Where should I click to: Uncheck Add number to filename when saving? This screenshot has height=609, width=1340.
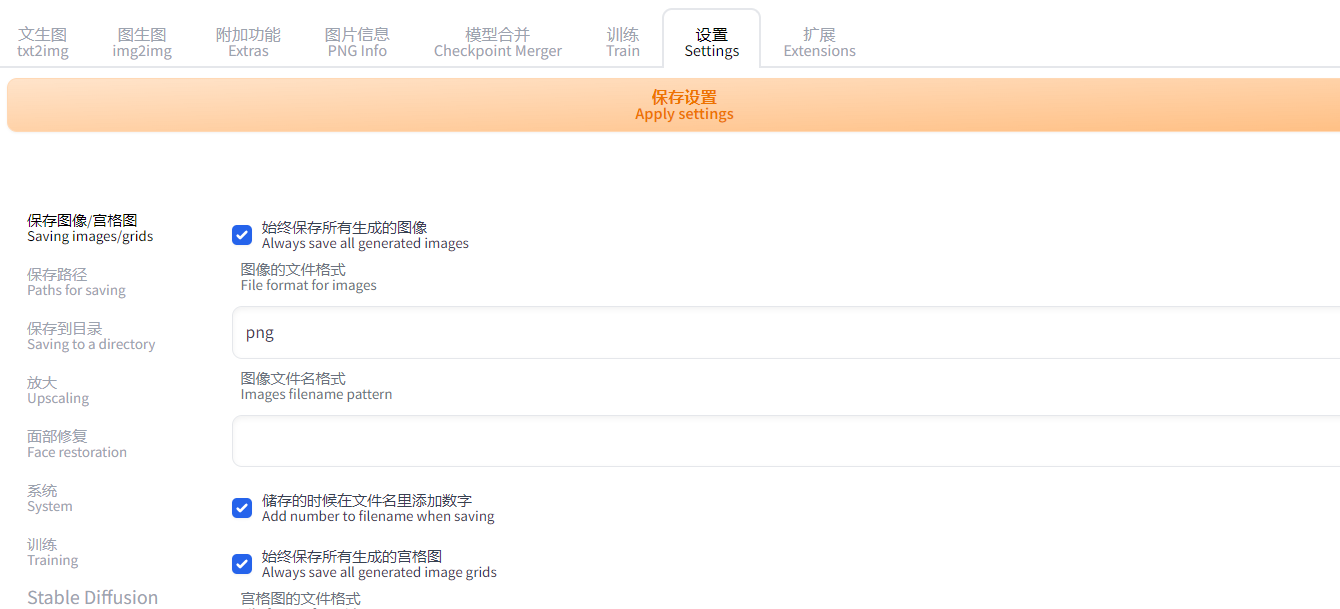[x=242, y=508]
